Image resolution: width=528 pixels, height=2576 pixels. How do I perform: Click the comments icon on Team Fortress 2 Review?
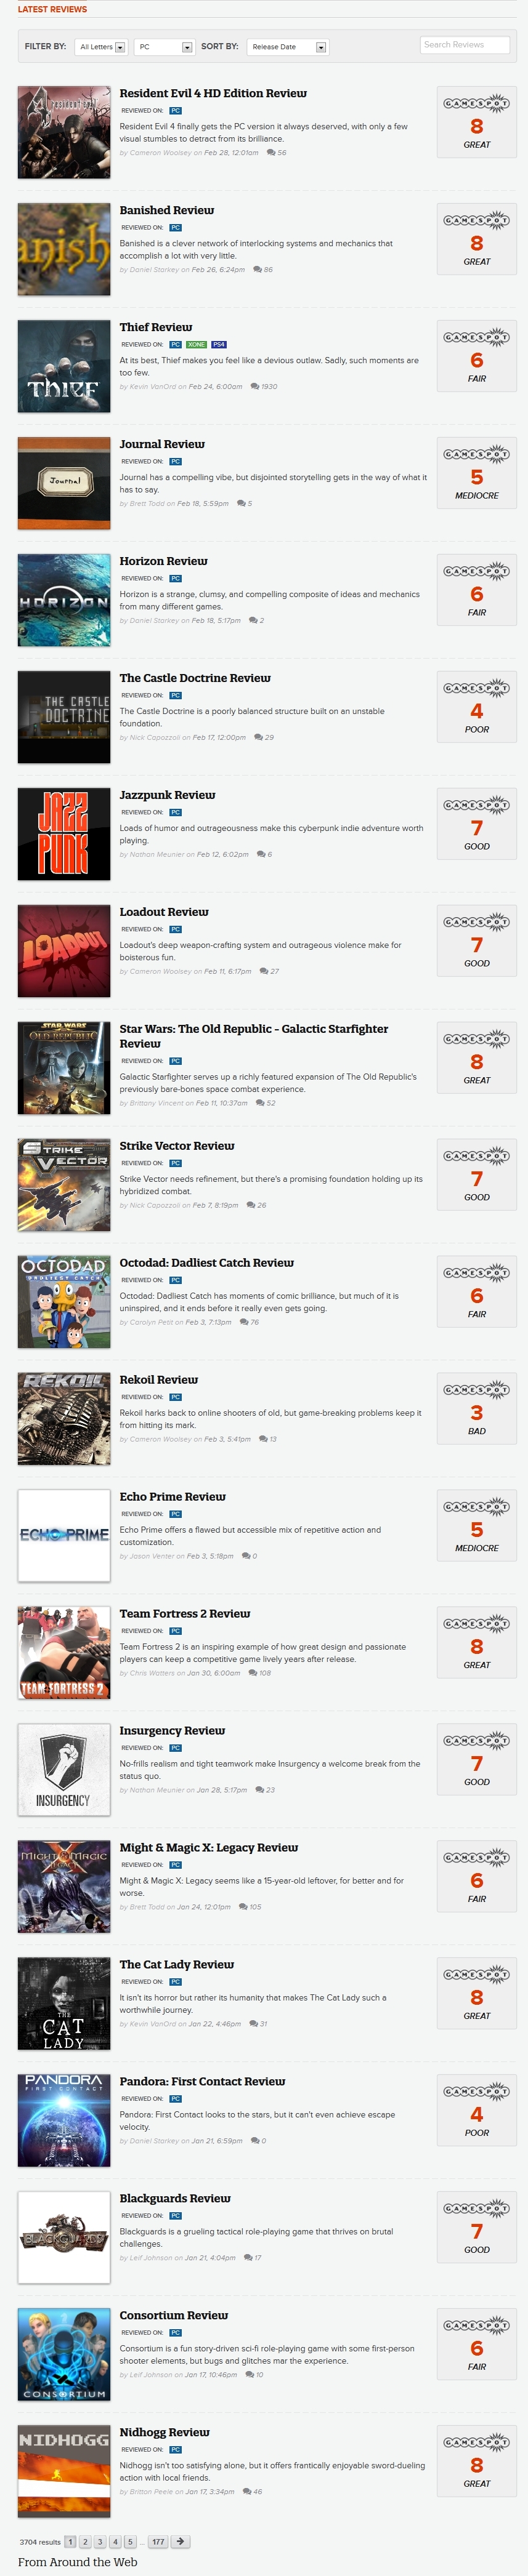click(x=252, y=1673)
